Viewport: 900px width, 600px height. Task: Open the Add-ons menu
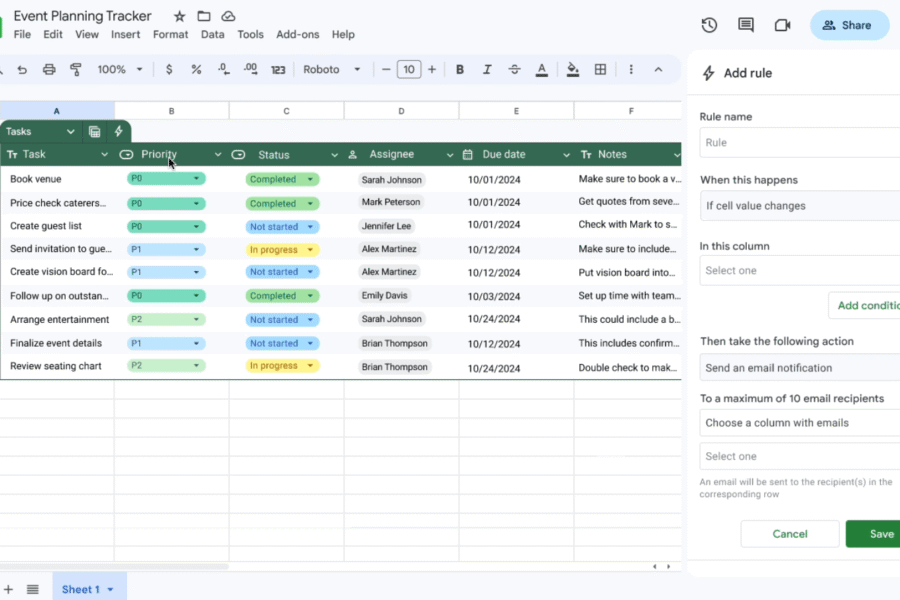297,34
